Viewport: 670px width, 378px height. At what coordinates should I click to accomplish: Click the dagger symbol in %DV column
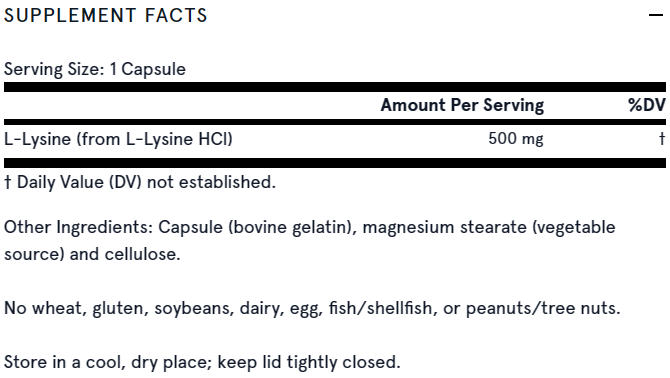point(662,138)
